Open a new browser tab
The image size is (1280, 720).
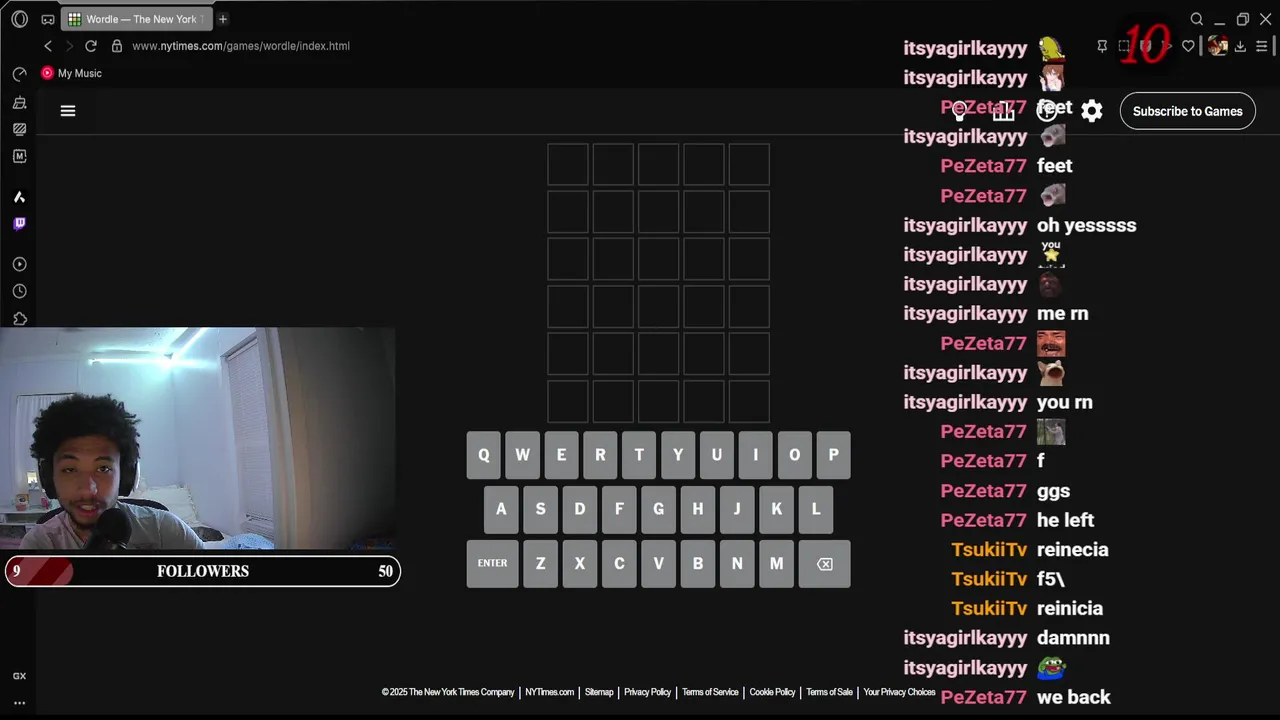pos(223,19)
